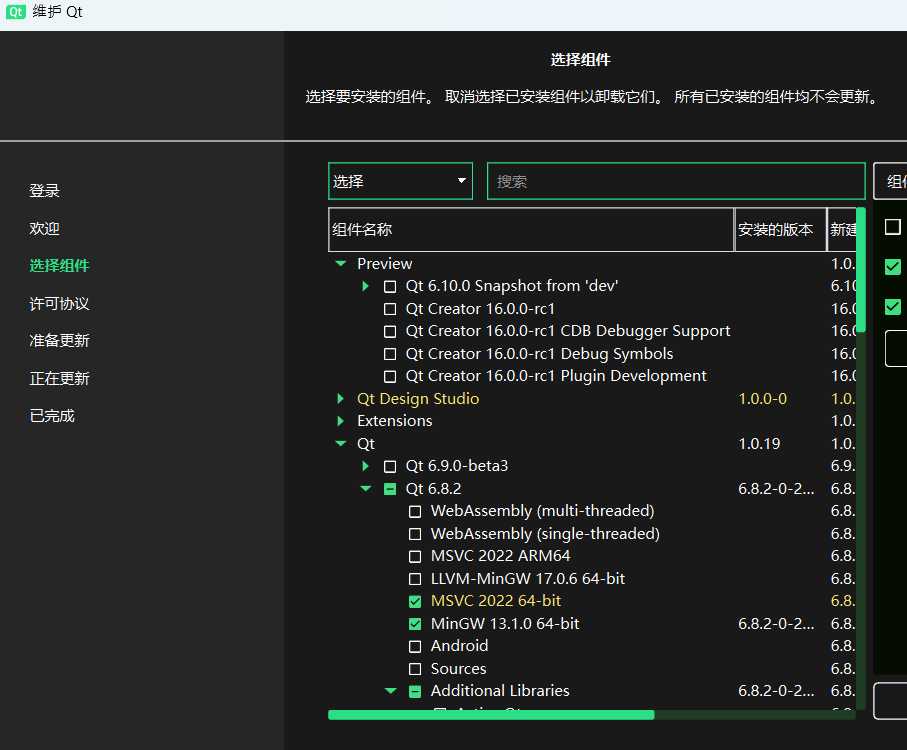Check WebAssembly (multi-threaded)
The width and height of the screenshot is (907, 750).
[x=415, y=511]
